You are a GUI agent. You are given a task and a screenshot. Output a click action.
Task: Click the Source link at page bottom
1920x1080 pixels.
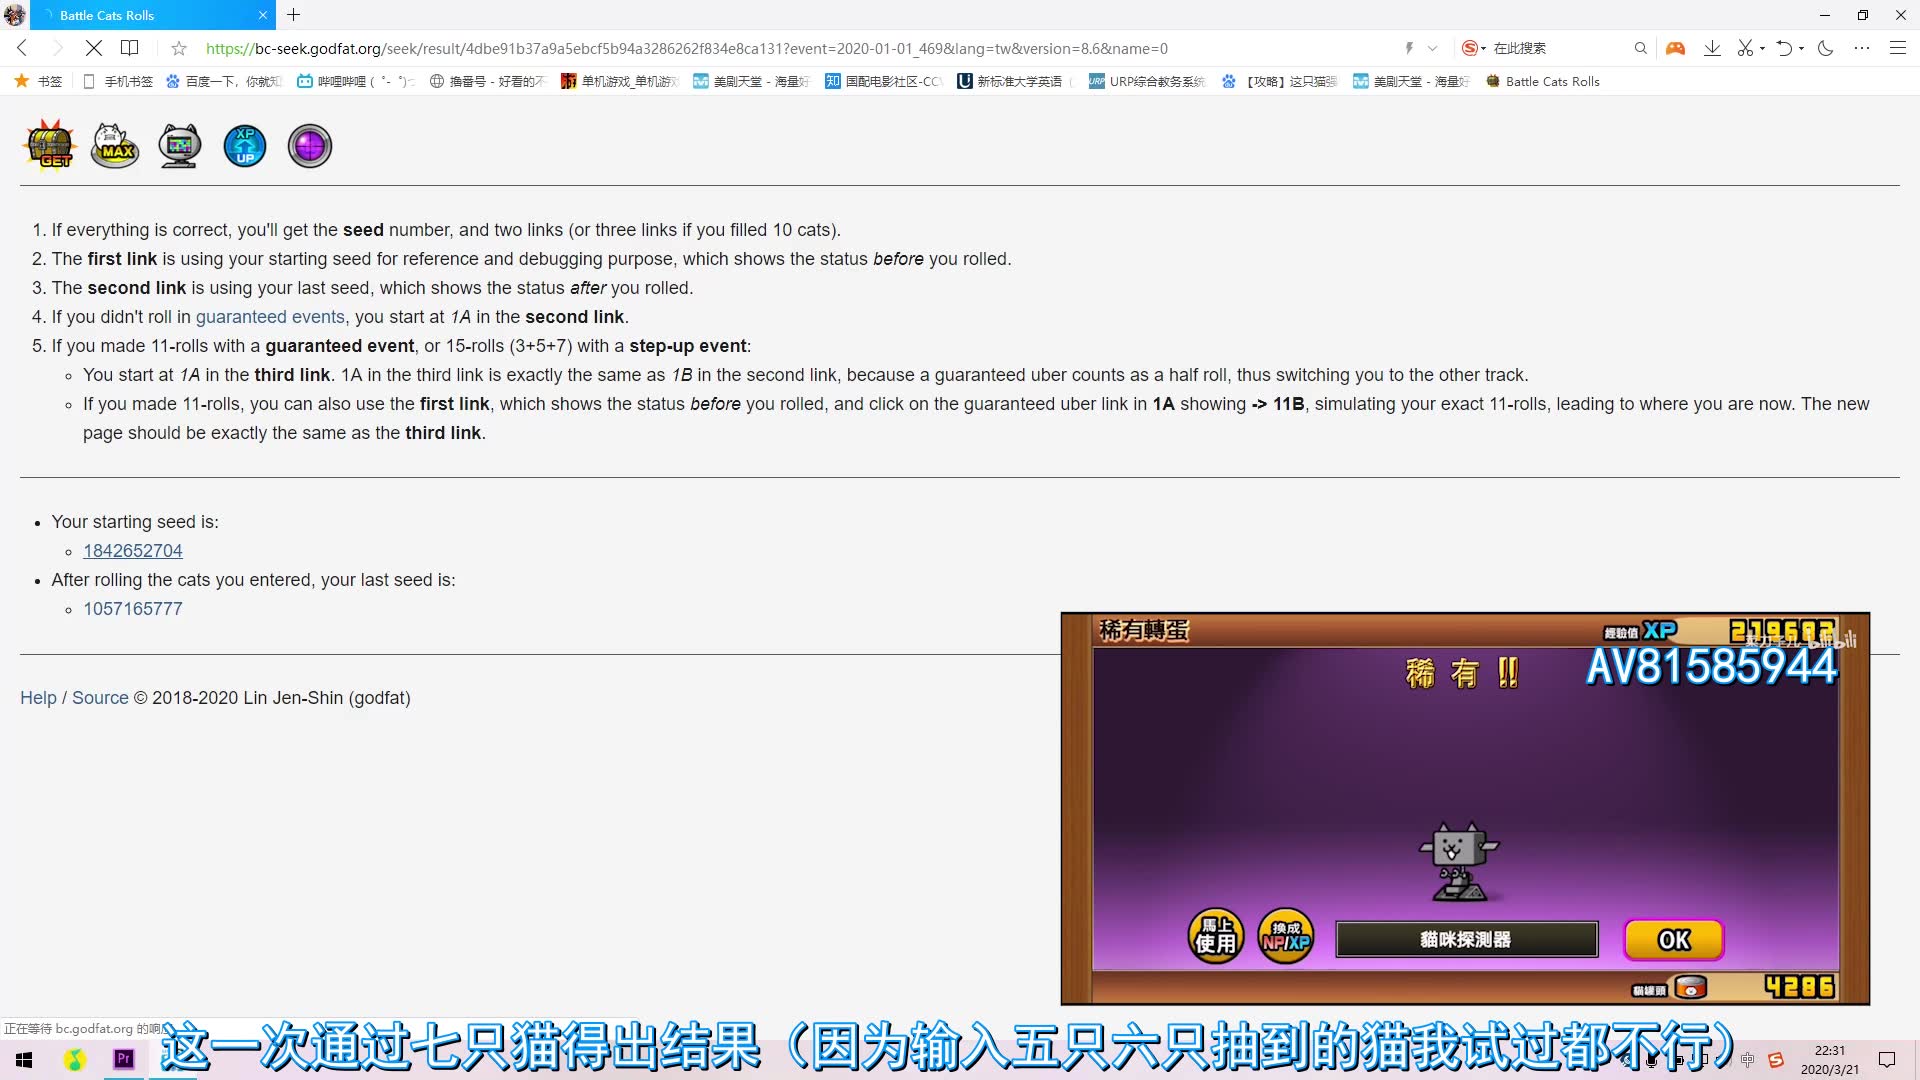100,696
